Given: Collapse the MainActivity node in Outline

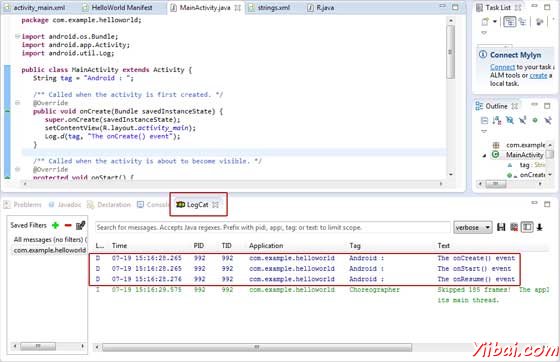Looking at the screenshot, I should [484, 155].
